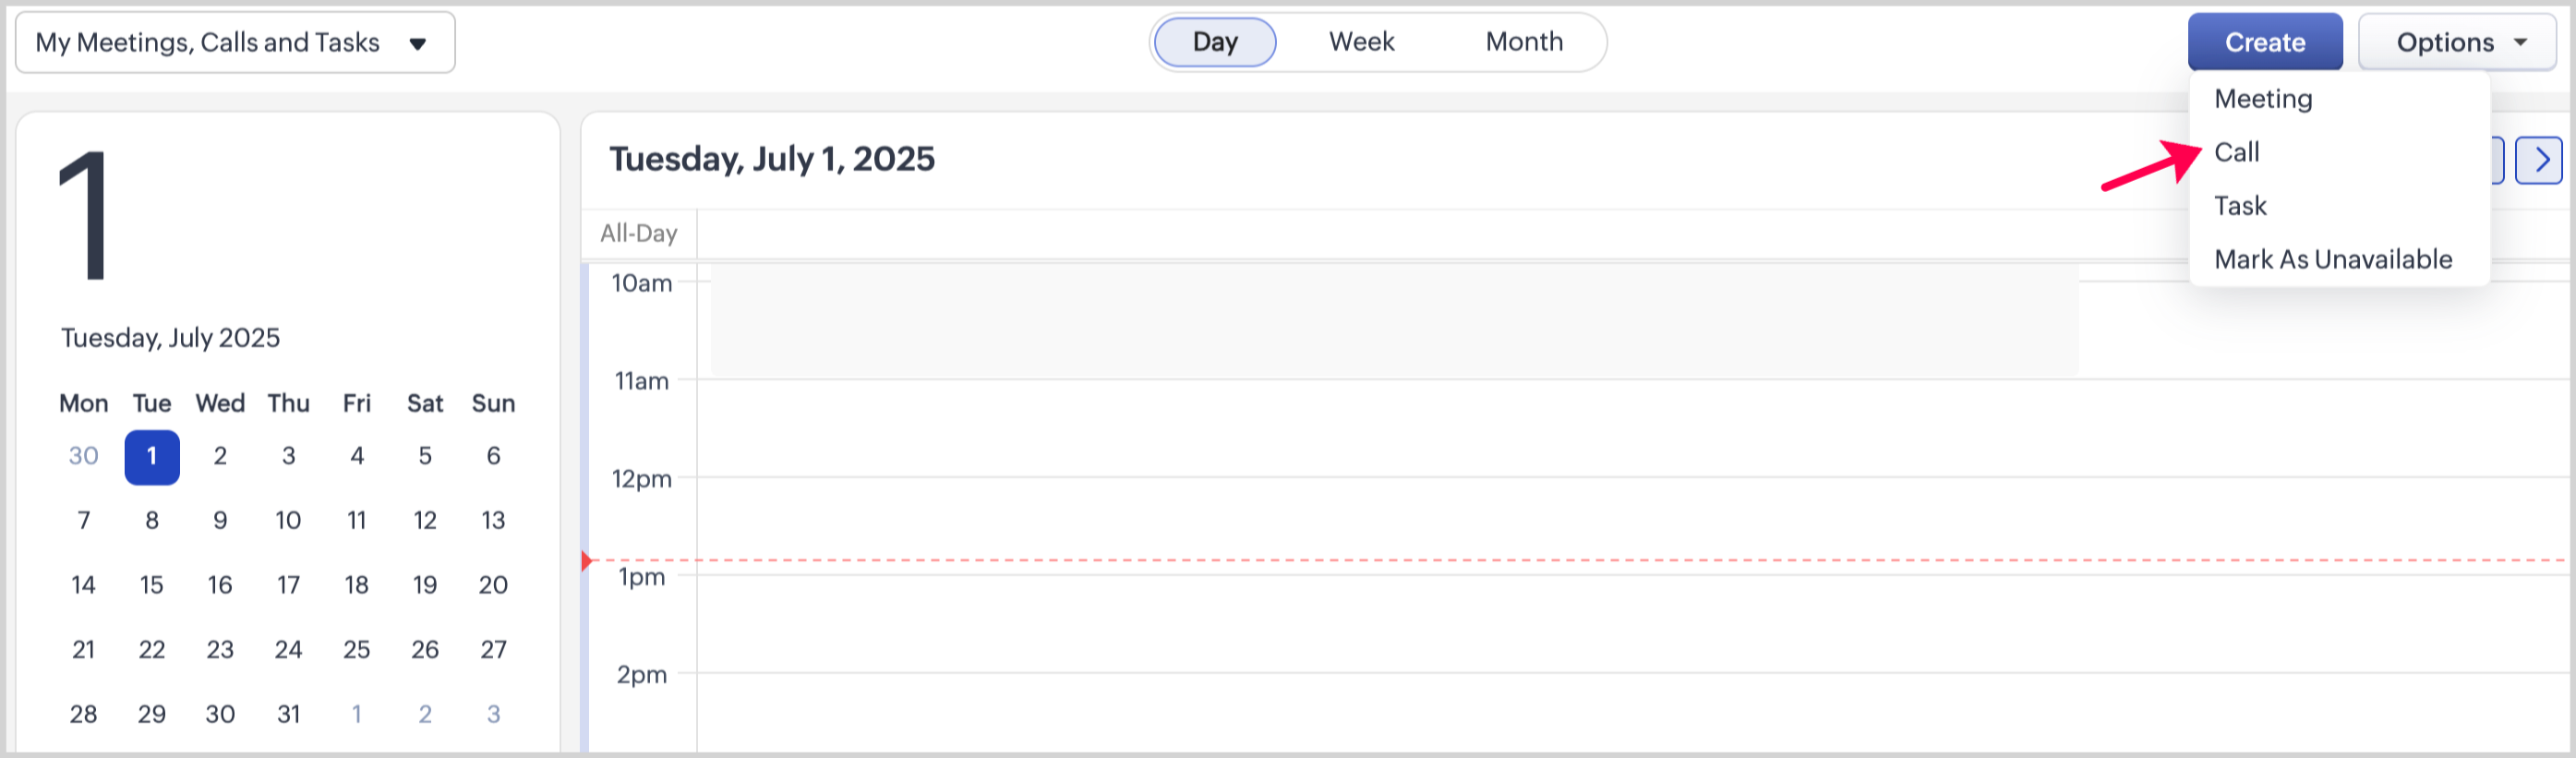The height and width of the screenshot is (758, 2576).
Task: Choose Meeting from Create menu
Action: click(x=2262, y=99)
